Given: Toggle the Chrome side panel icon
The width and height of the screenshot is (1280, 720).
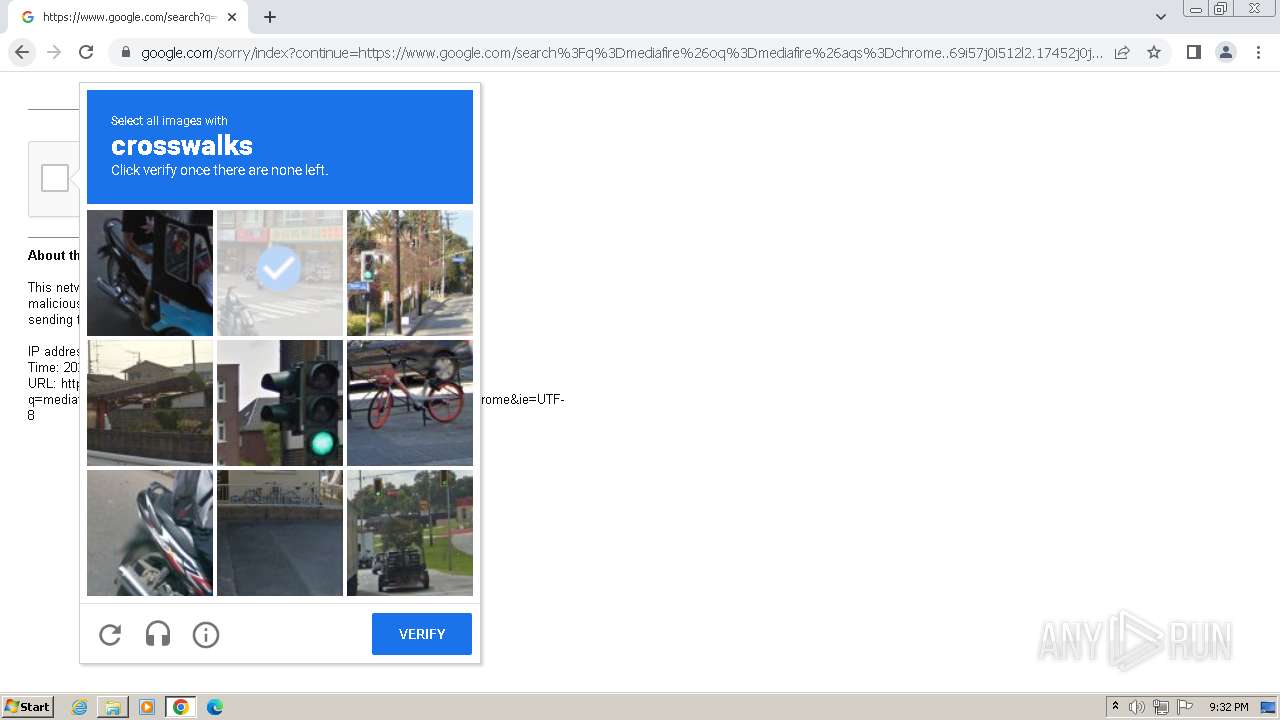Looking at the screenshot, I should 1193,52.
